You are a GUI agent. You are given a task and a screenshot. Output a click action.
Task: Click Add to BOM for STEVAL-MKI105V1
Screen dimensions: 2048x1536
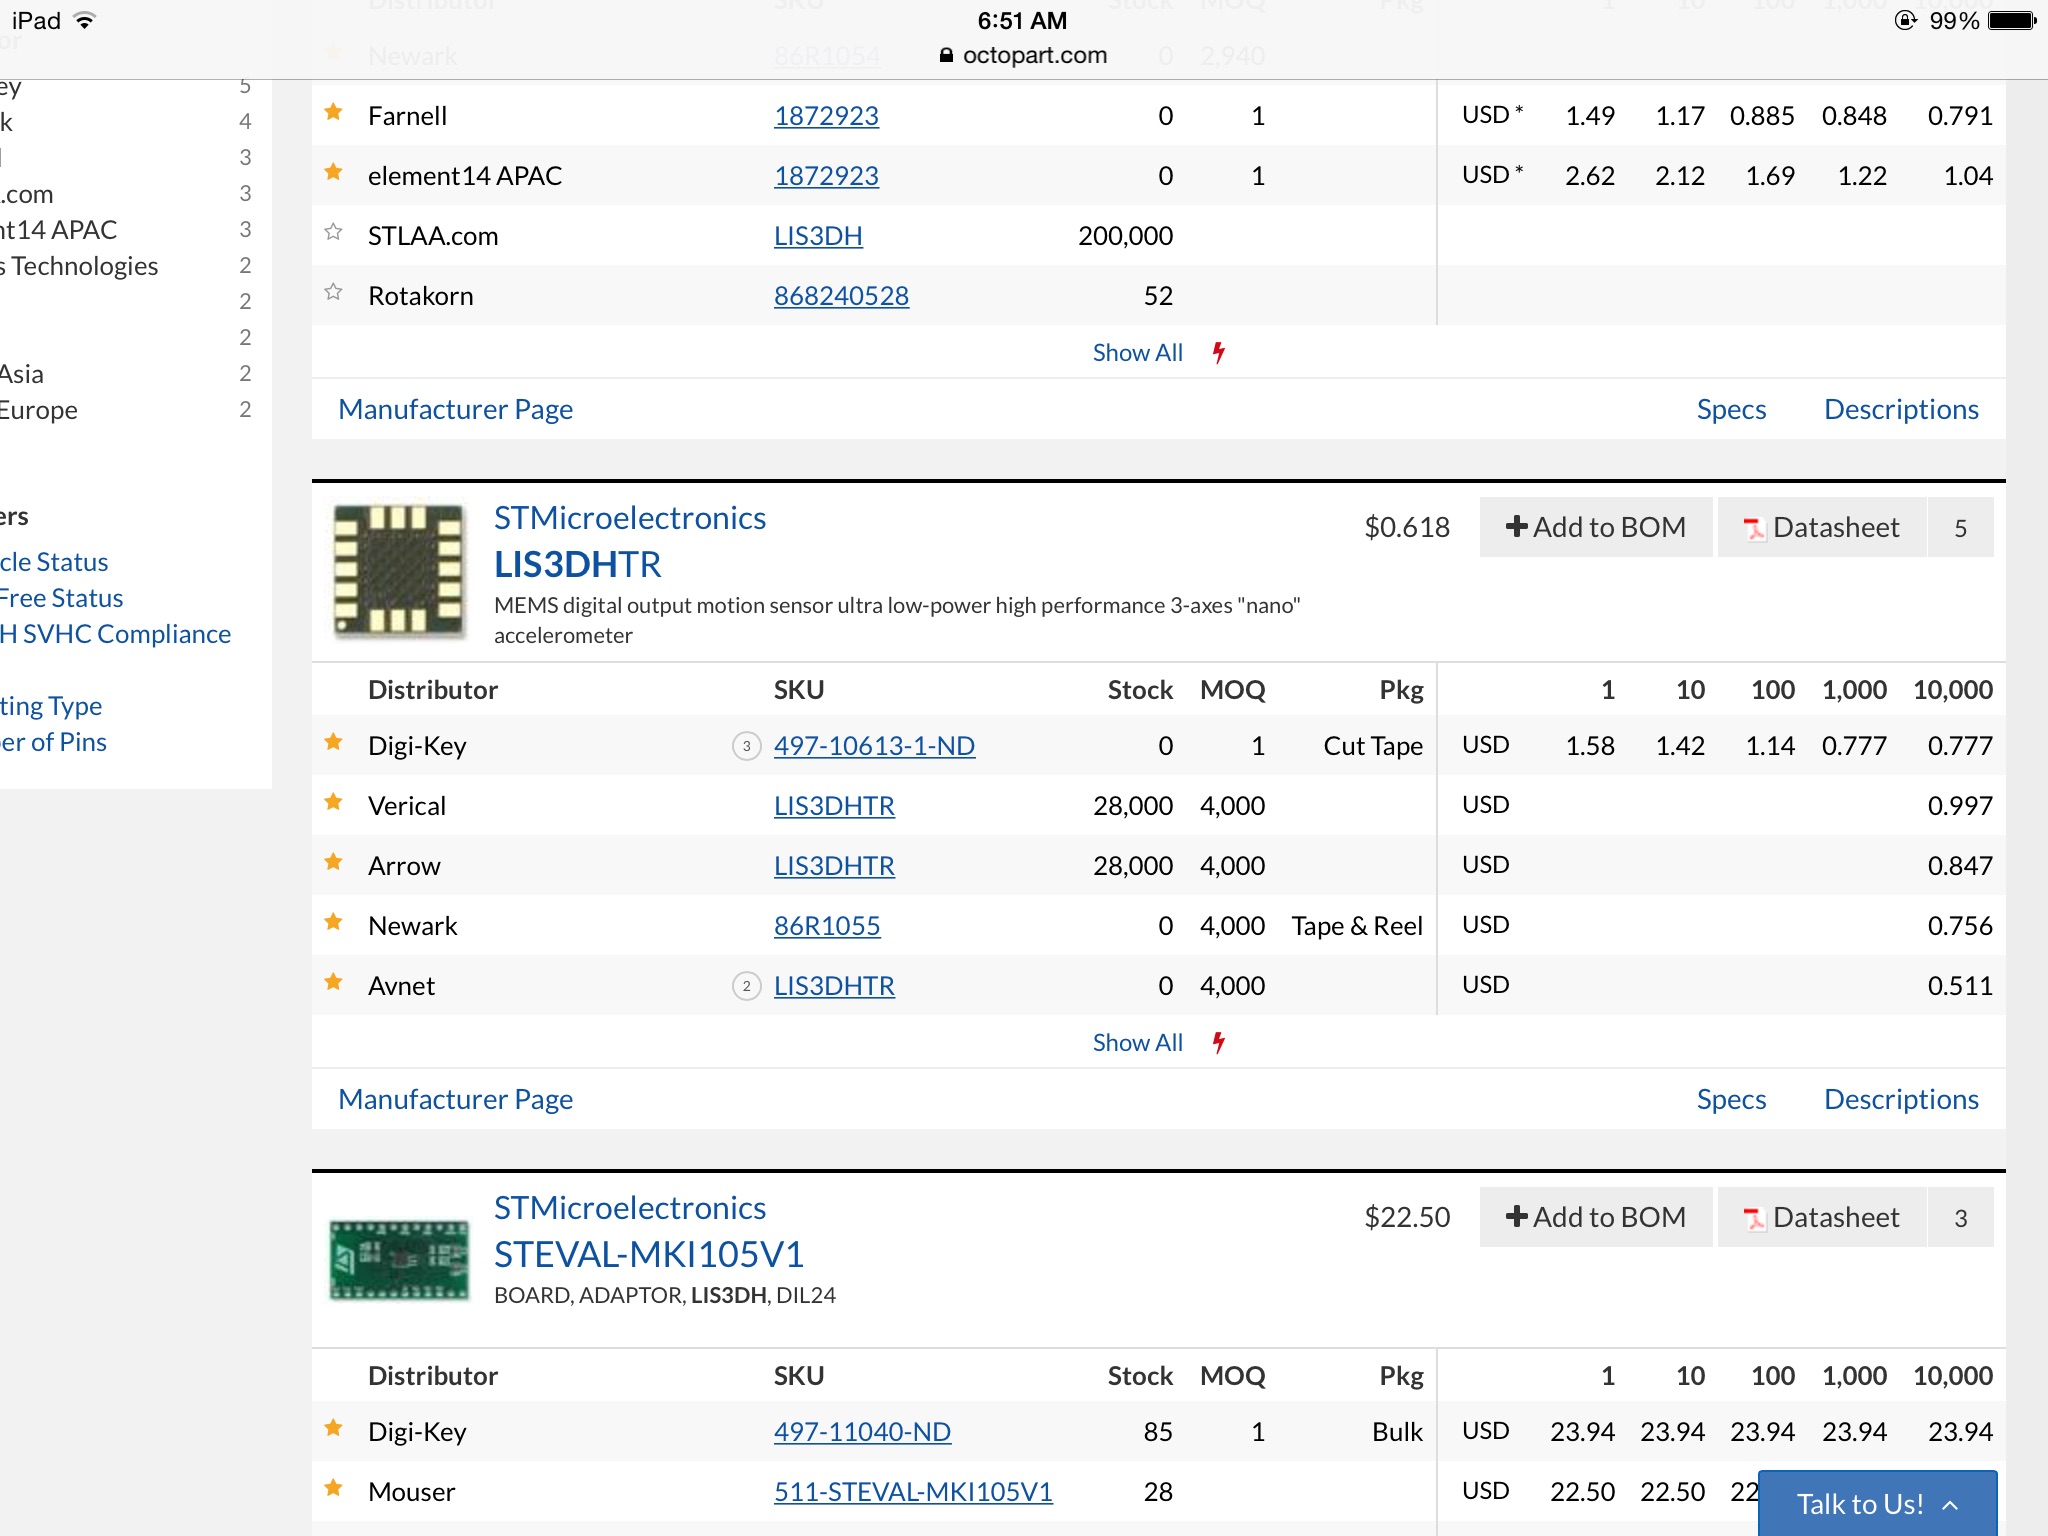pyautogui.click(x=1595, y=1217)
